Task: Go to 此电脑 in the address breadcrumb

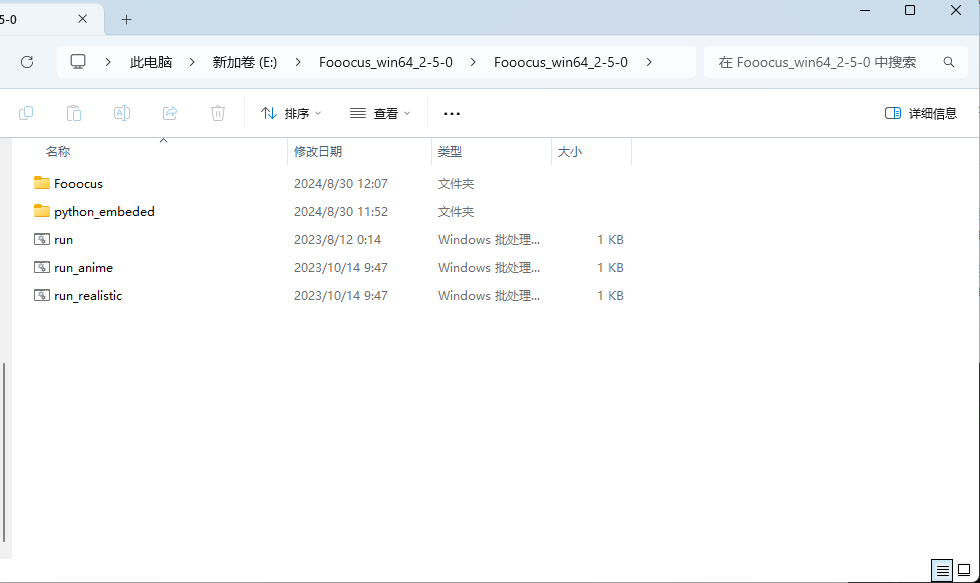Action: (151, 62)
